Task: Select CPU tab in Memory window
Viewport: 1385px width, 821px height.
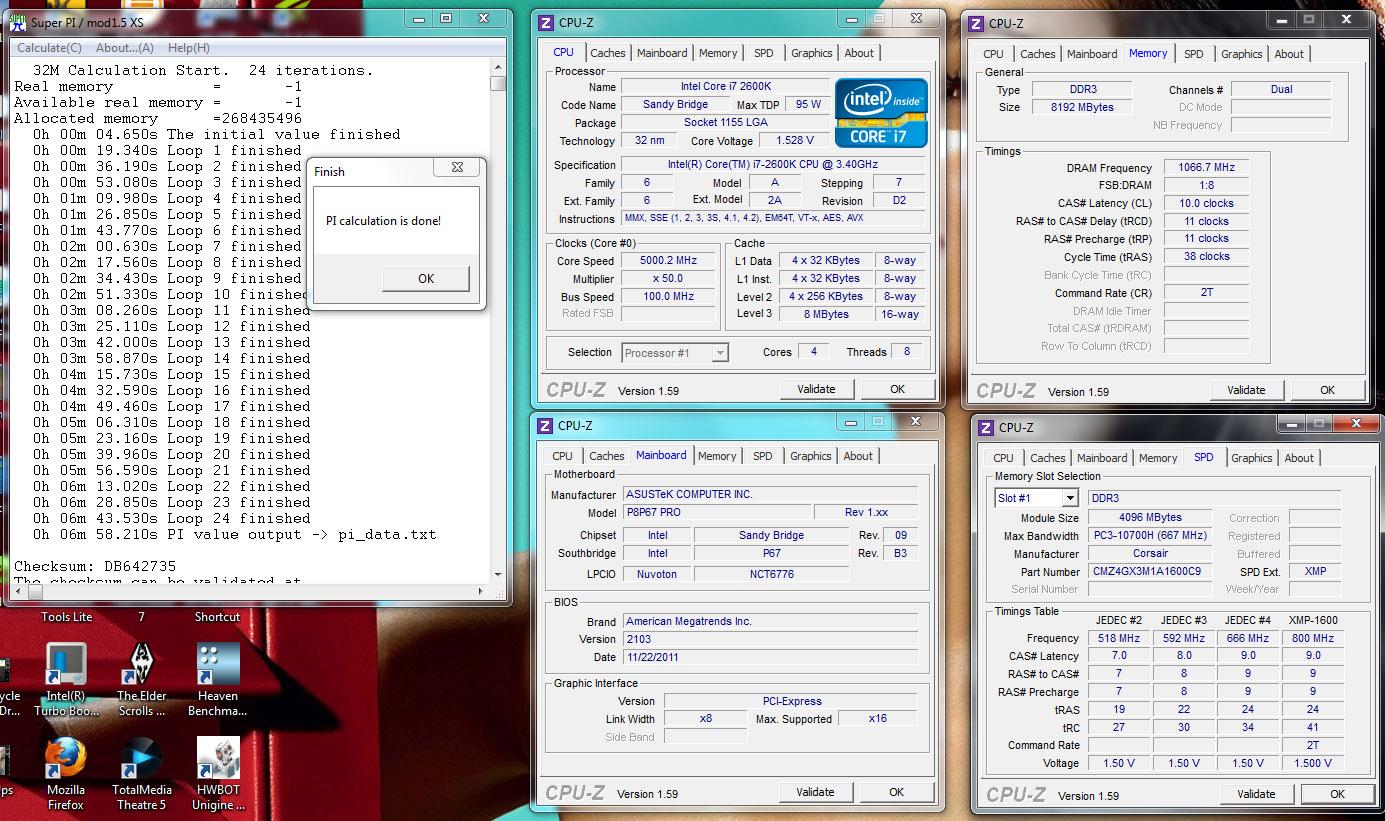Action: [993, 54]
